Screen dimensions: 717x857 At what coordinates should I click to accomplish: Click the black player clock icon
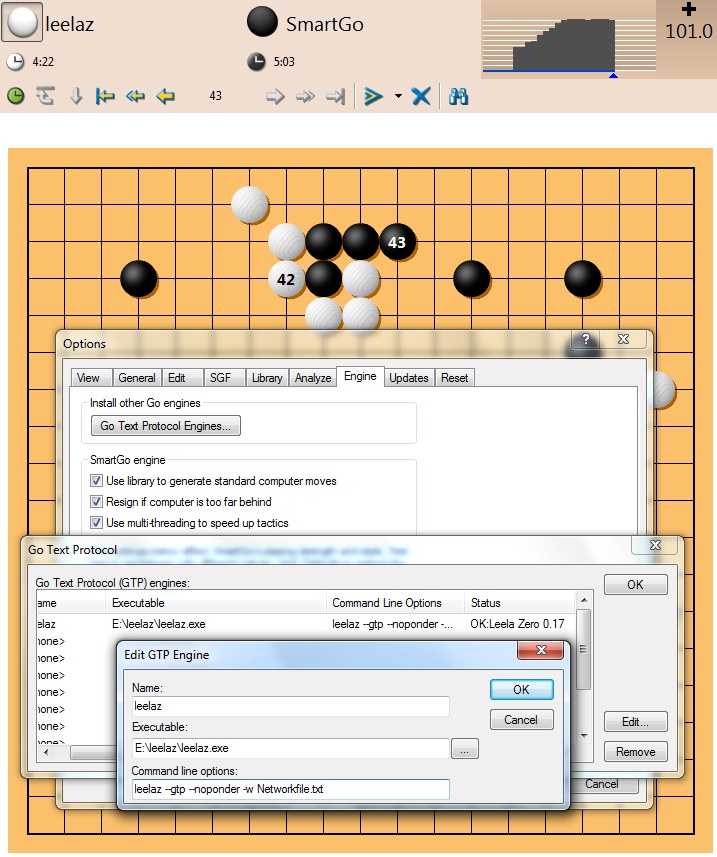(x=256, y=62)
